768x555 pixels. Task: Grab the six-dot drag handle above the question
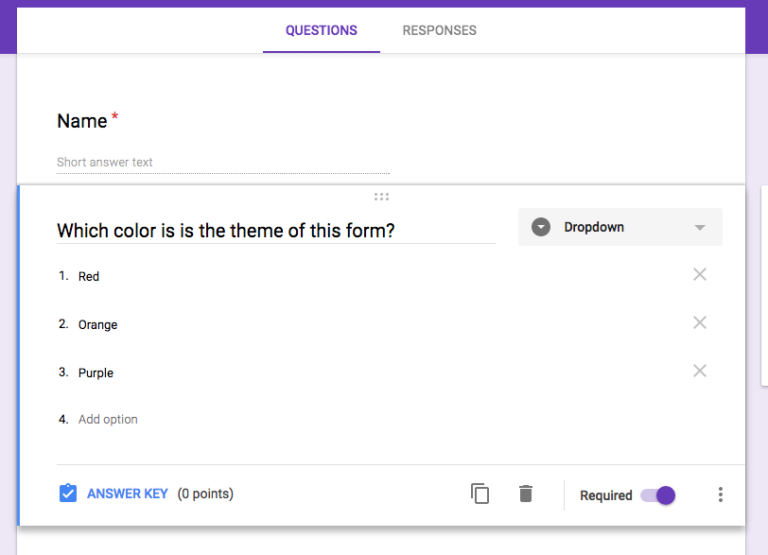tap(382, 197)
